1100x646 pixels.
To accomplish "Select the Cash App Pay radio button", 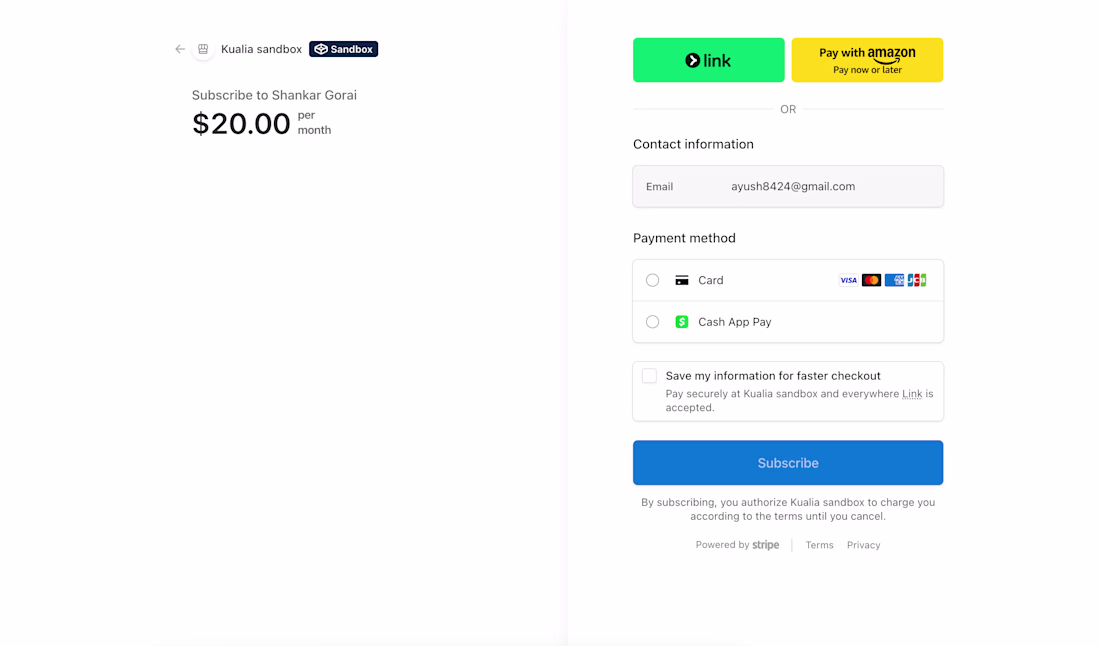I will point(653,322).
